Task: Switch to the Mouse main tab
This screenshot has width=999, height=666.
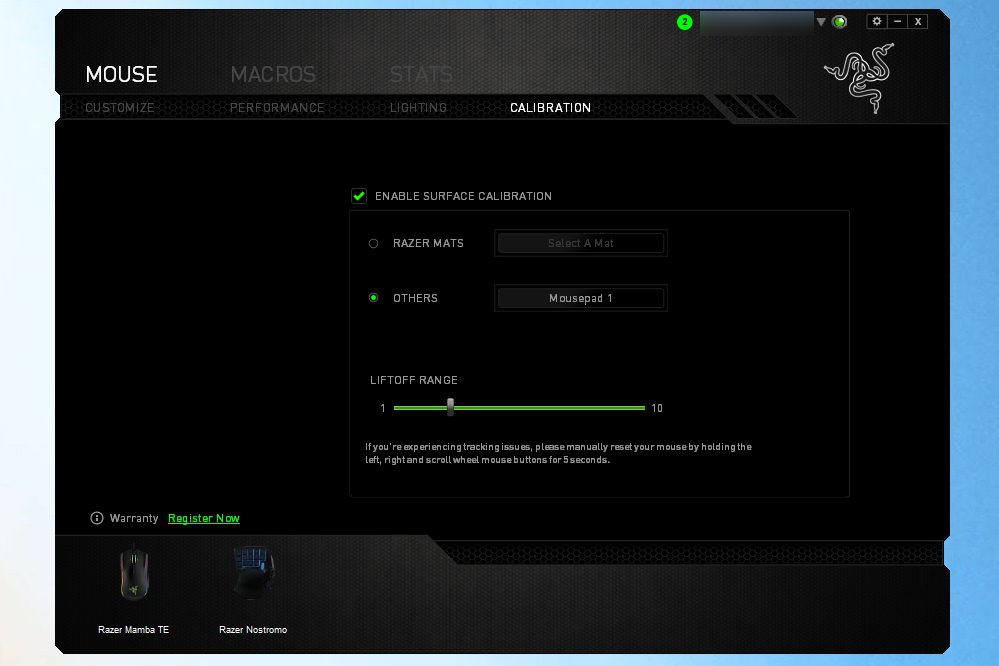Action: pos(121,75)
